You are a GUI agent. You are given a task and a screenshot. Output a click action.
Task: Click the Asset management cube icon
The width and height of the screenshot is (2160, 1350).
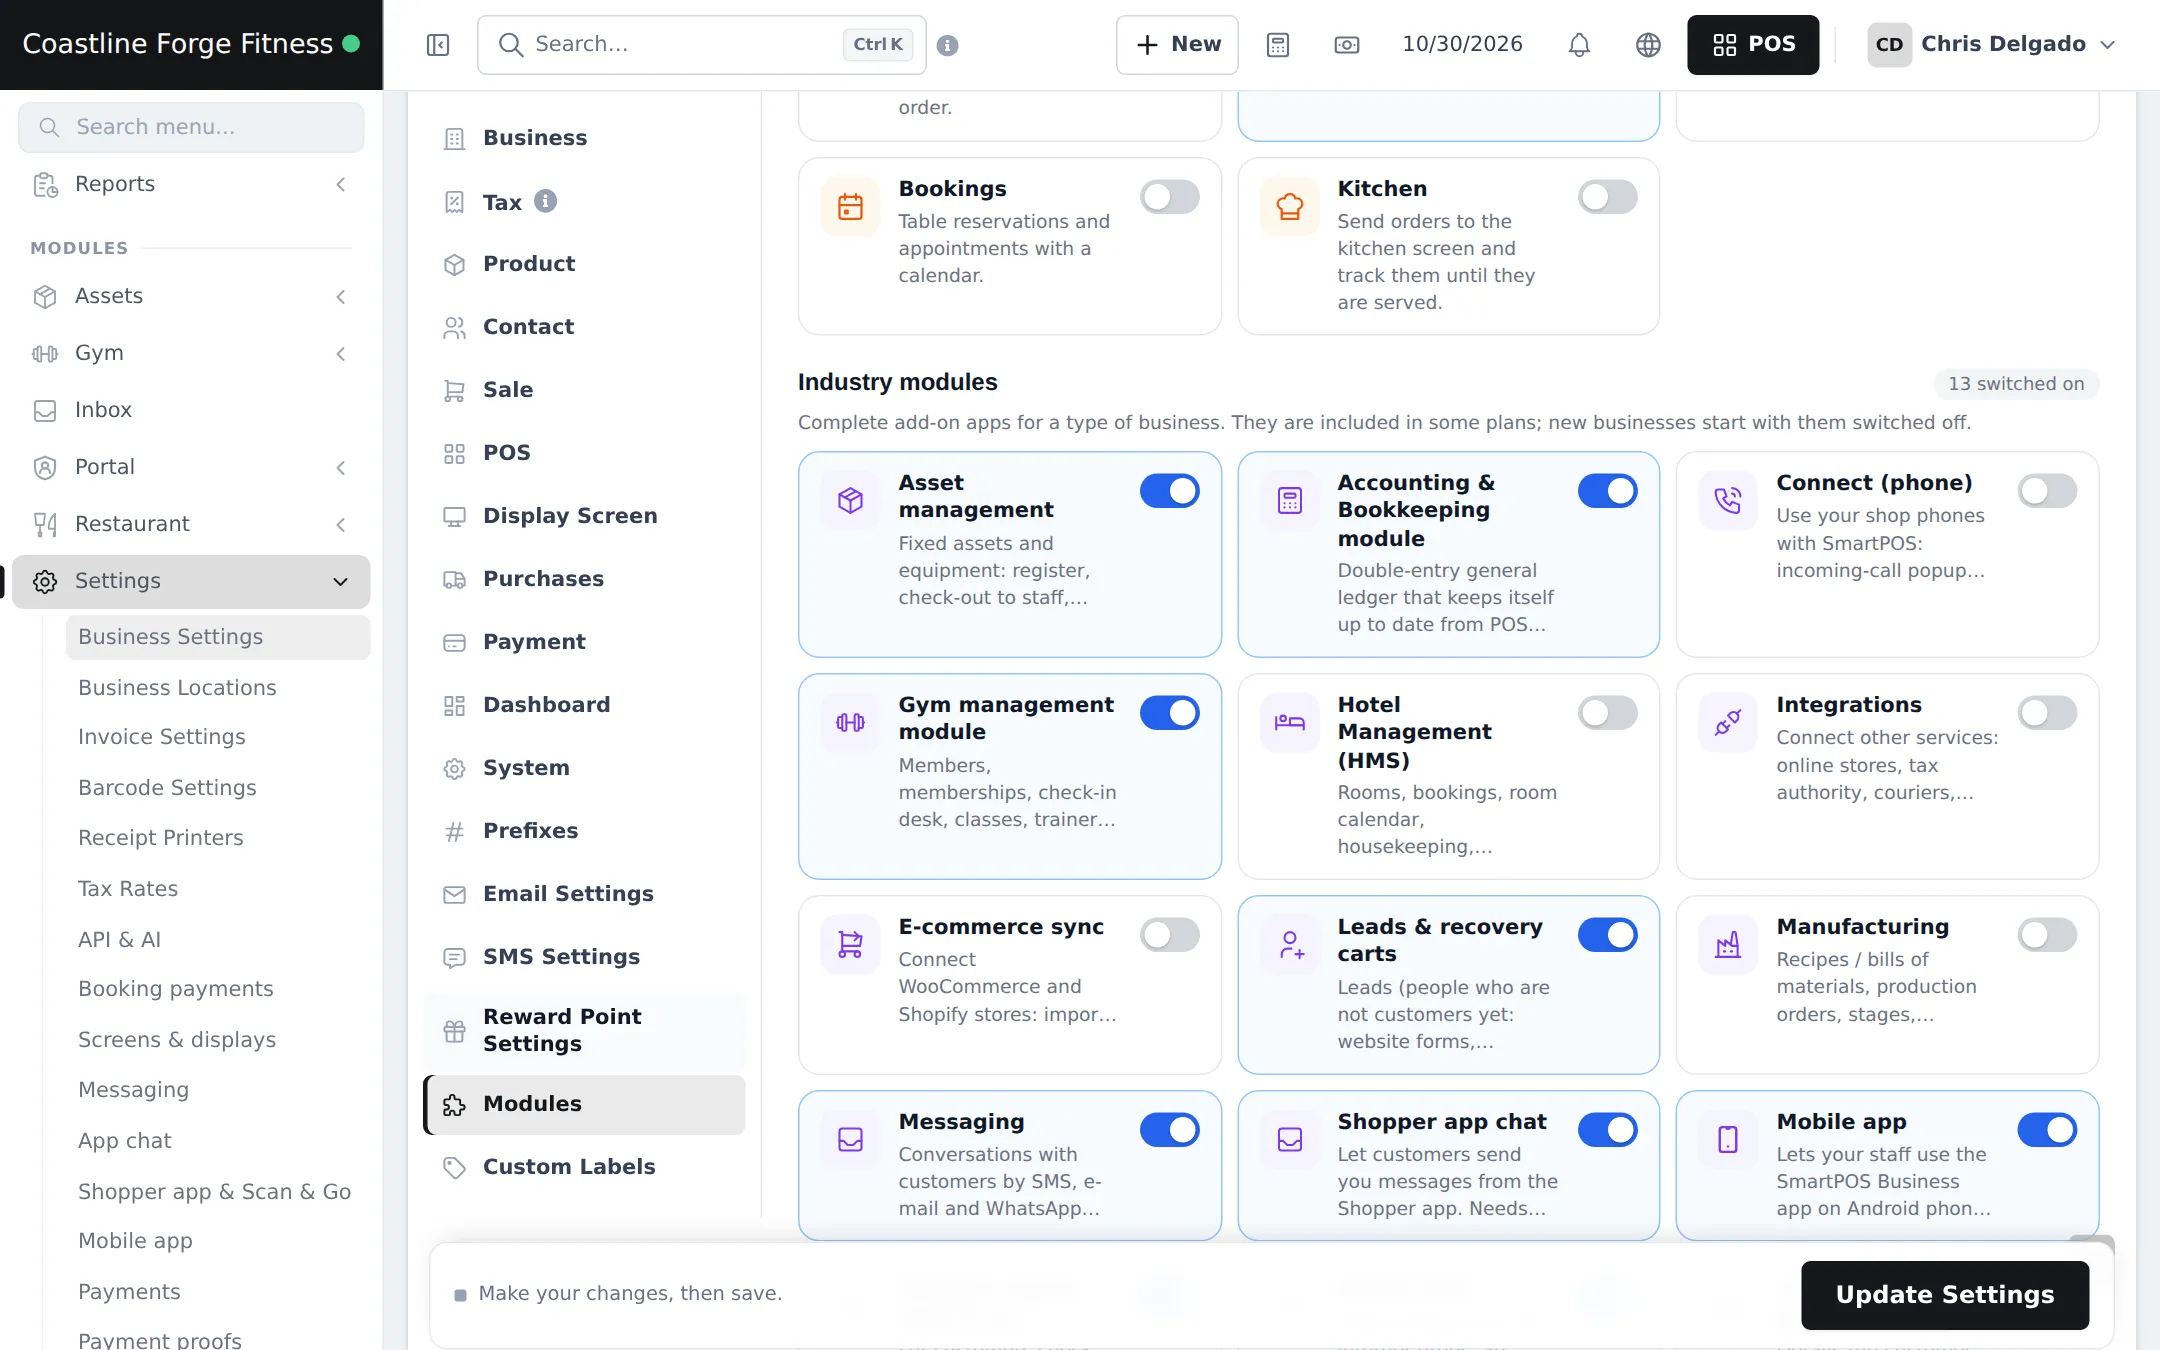pyautogui.click(x=850, y=500)
